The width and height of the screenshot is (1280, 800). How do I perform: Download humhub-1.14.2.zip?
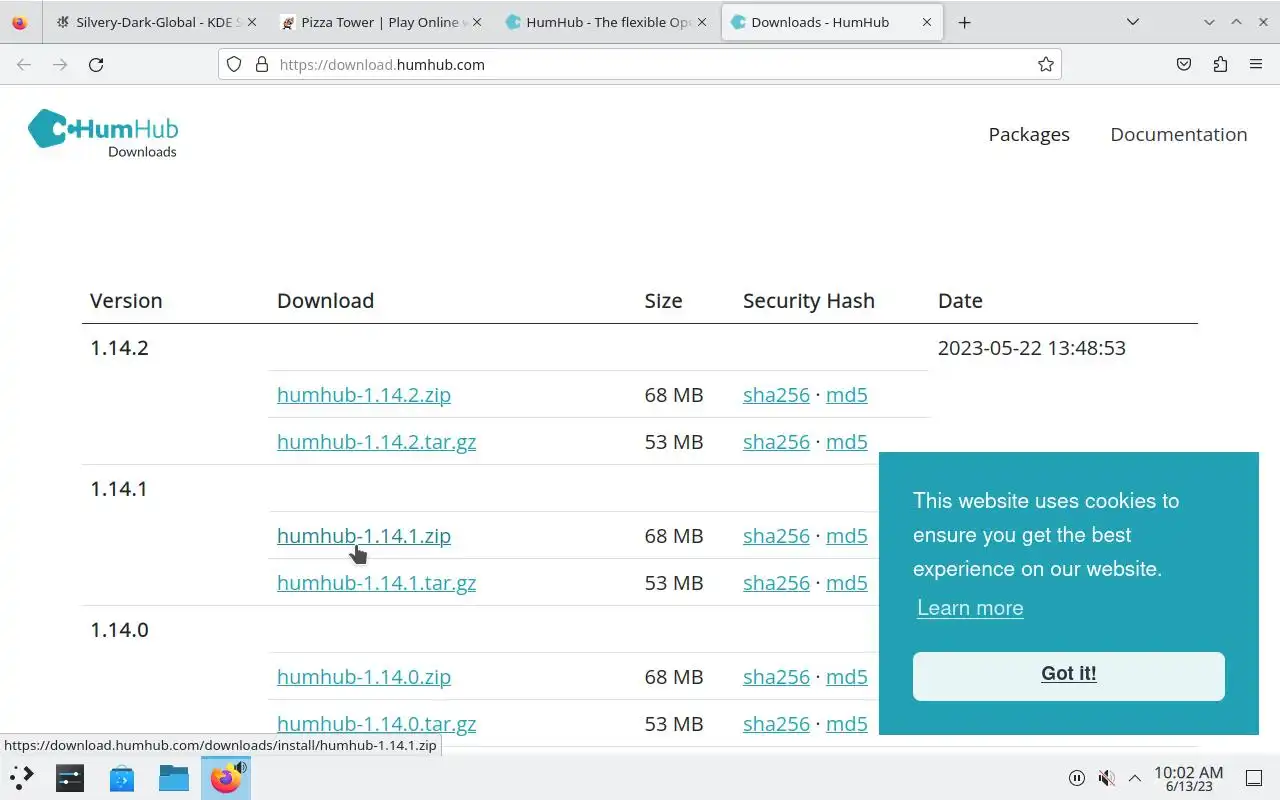(364, 395)
